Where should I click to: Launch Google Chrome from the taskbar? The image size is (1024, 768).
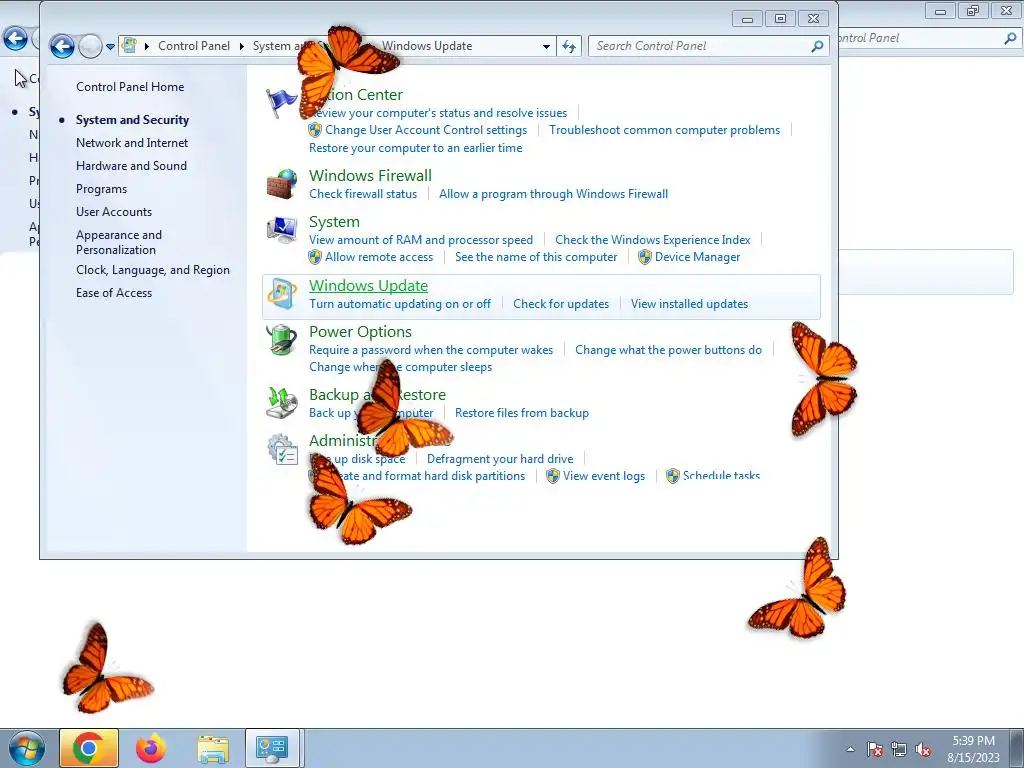pyautogui.click(x=89, y=748)
